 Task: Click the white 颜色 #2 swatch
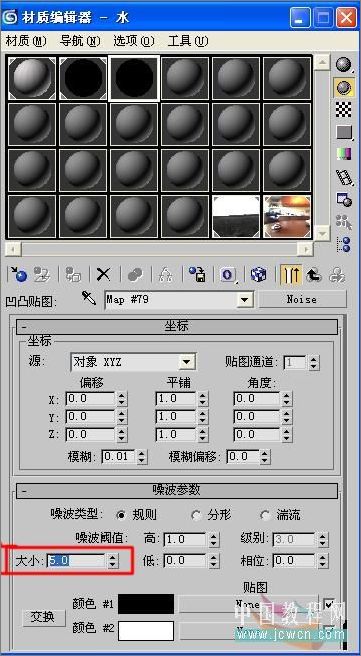click(146, 631)
